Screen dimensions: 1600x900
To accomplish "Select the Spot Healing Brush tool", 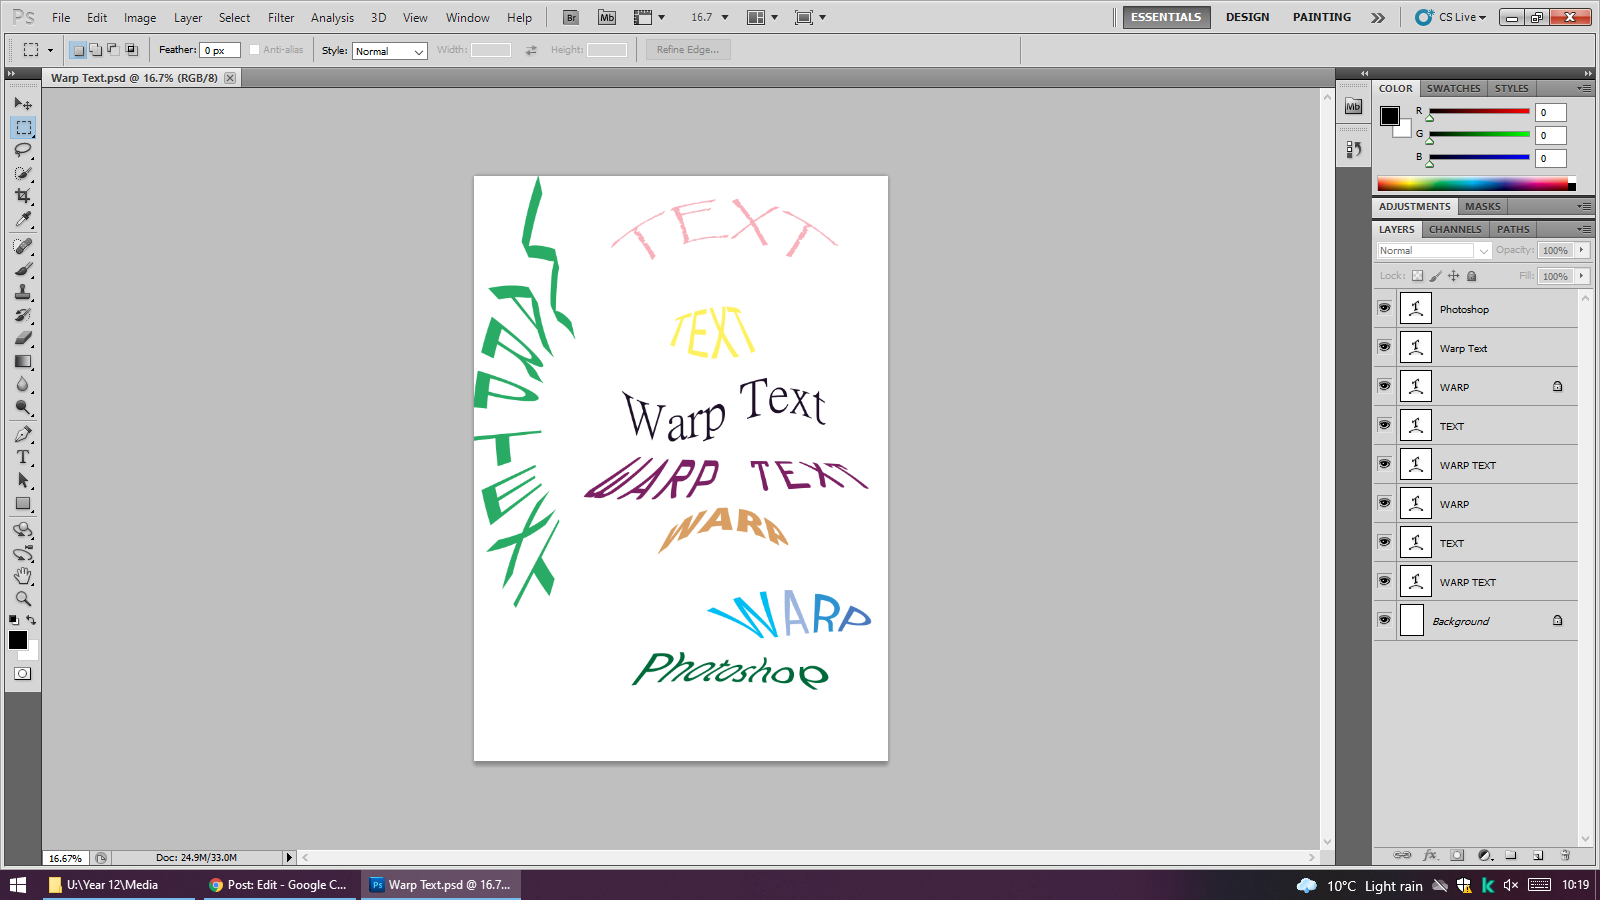I will click(23, 246).
